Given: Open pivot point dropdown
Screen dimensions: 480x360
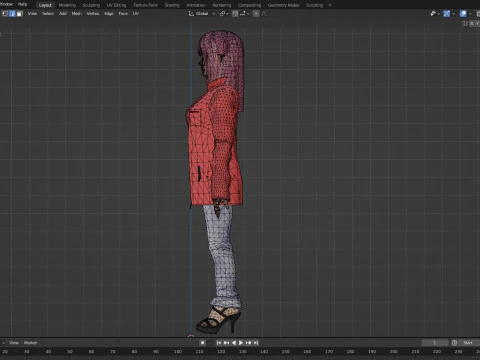Looking at the screenshot, I should (224, 14).
